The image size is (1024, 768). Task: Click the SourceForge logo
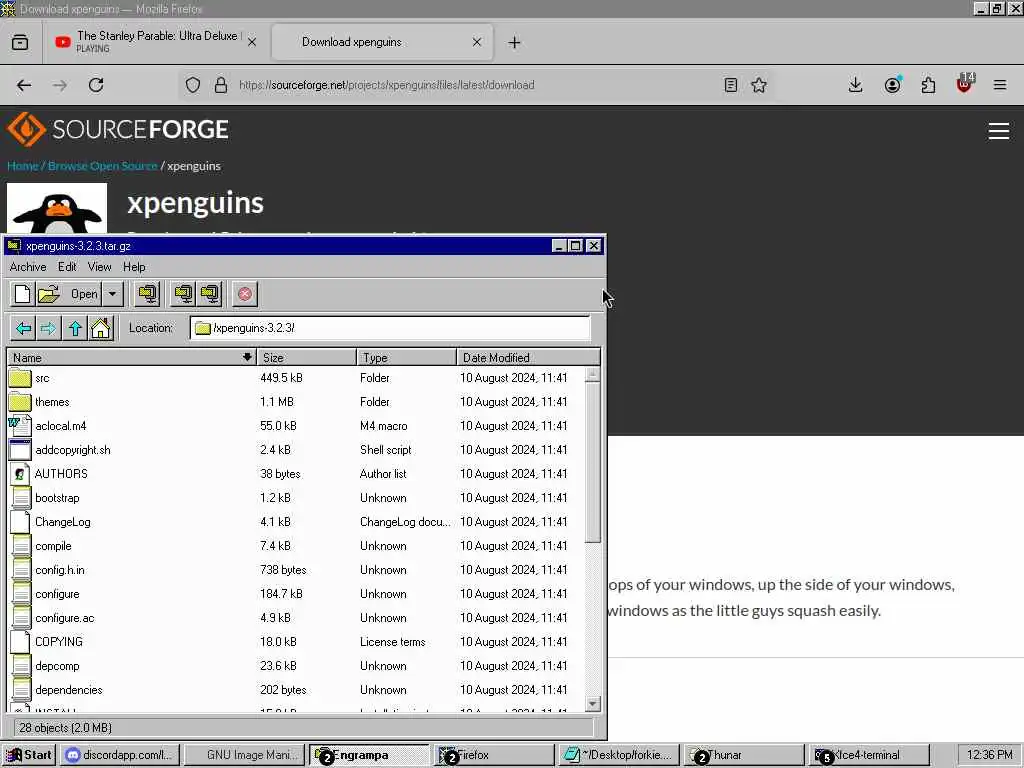118,129
